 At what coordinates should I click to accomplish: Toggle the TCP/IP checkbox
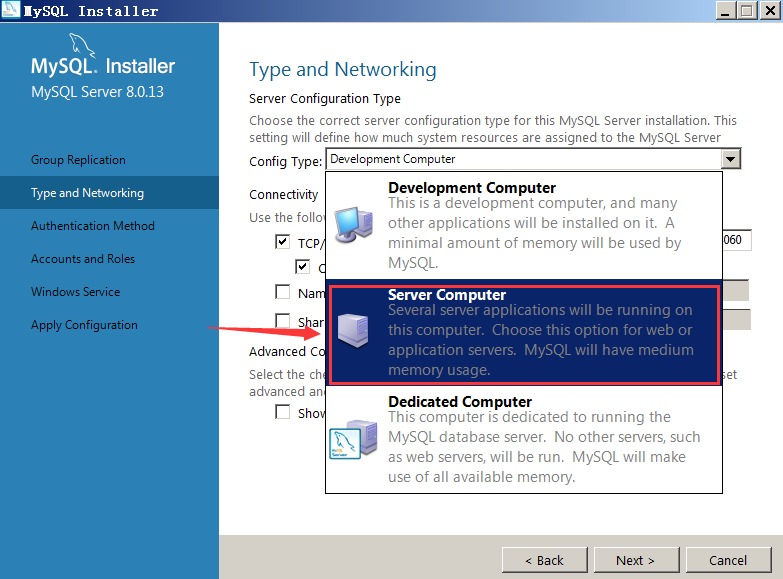(x=283, y=242)
